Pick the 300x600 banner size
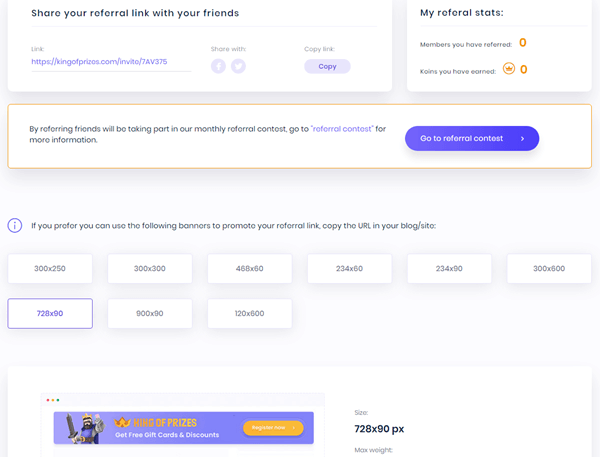 549,268
